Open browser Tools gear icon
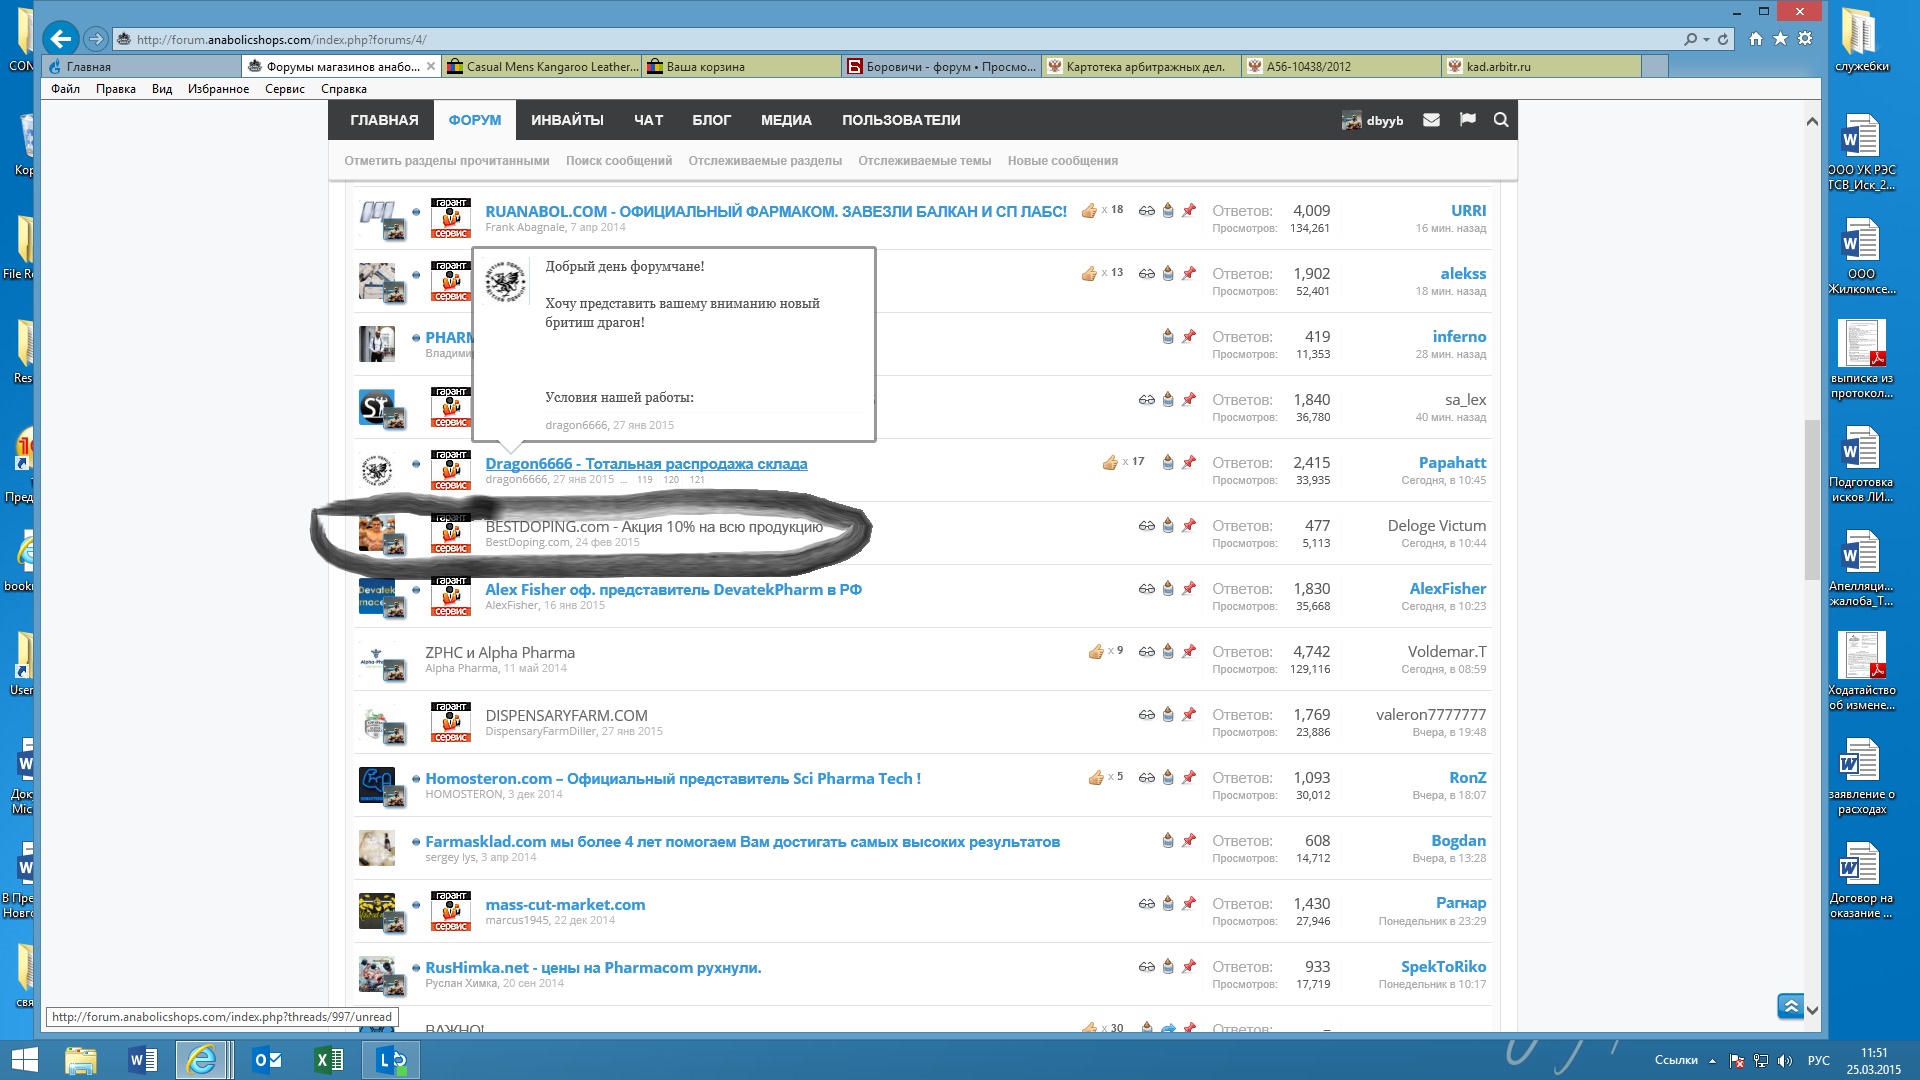The width and height of the screenshot is (1920, 1080). pos(1805,39)
